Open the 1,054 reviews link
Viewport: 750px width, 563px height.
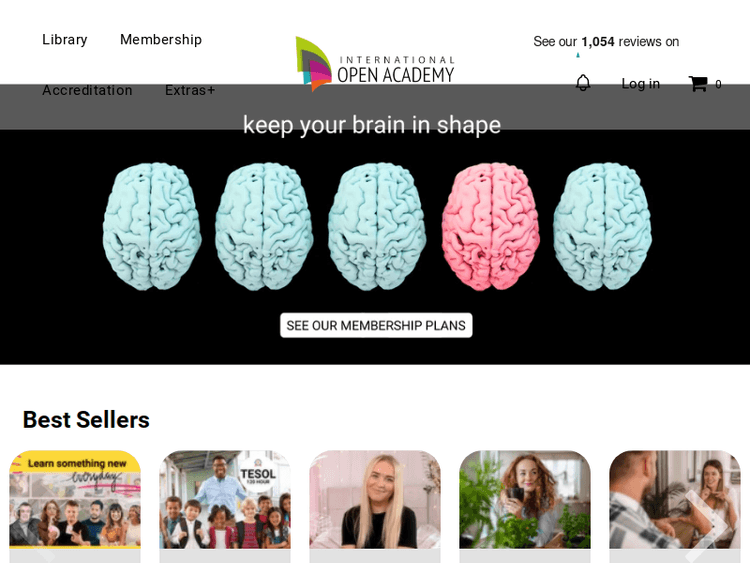tap(606, 42)
